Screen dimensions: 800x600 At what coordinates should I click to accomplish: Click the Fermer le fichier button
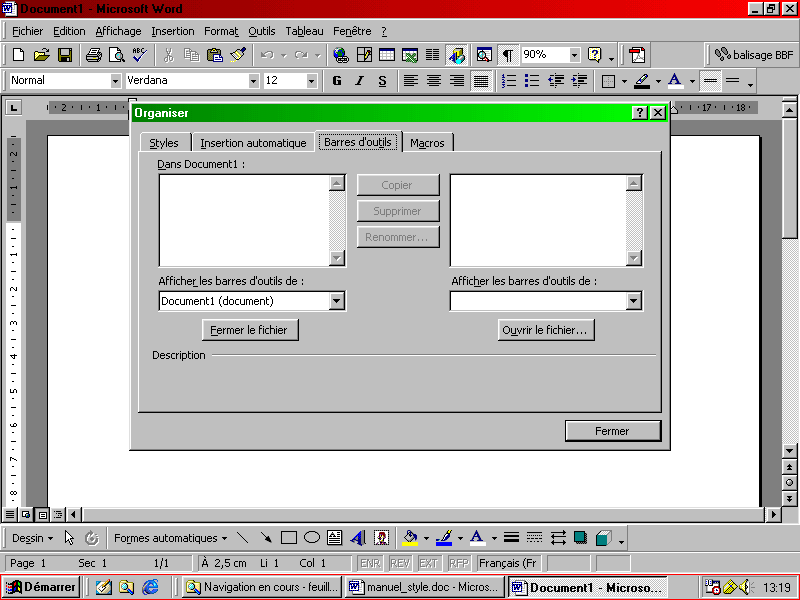point(250,330)
